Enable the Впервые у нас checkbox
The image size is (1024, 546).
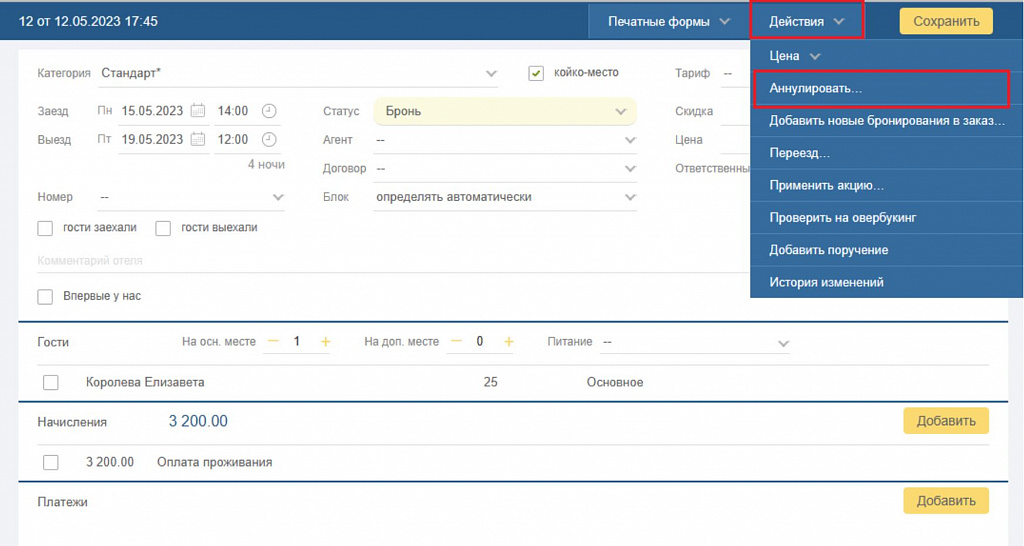(45, 297)
